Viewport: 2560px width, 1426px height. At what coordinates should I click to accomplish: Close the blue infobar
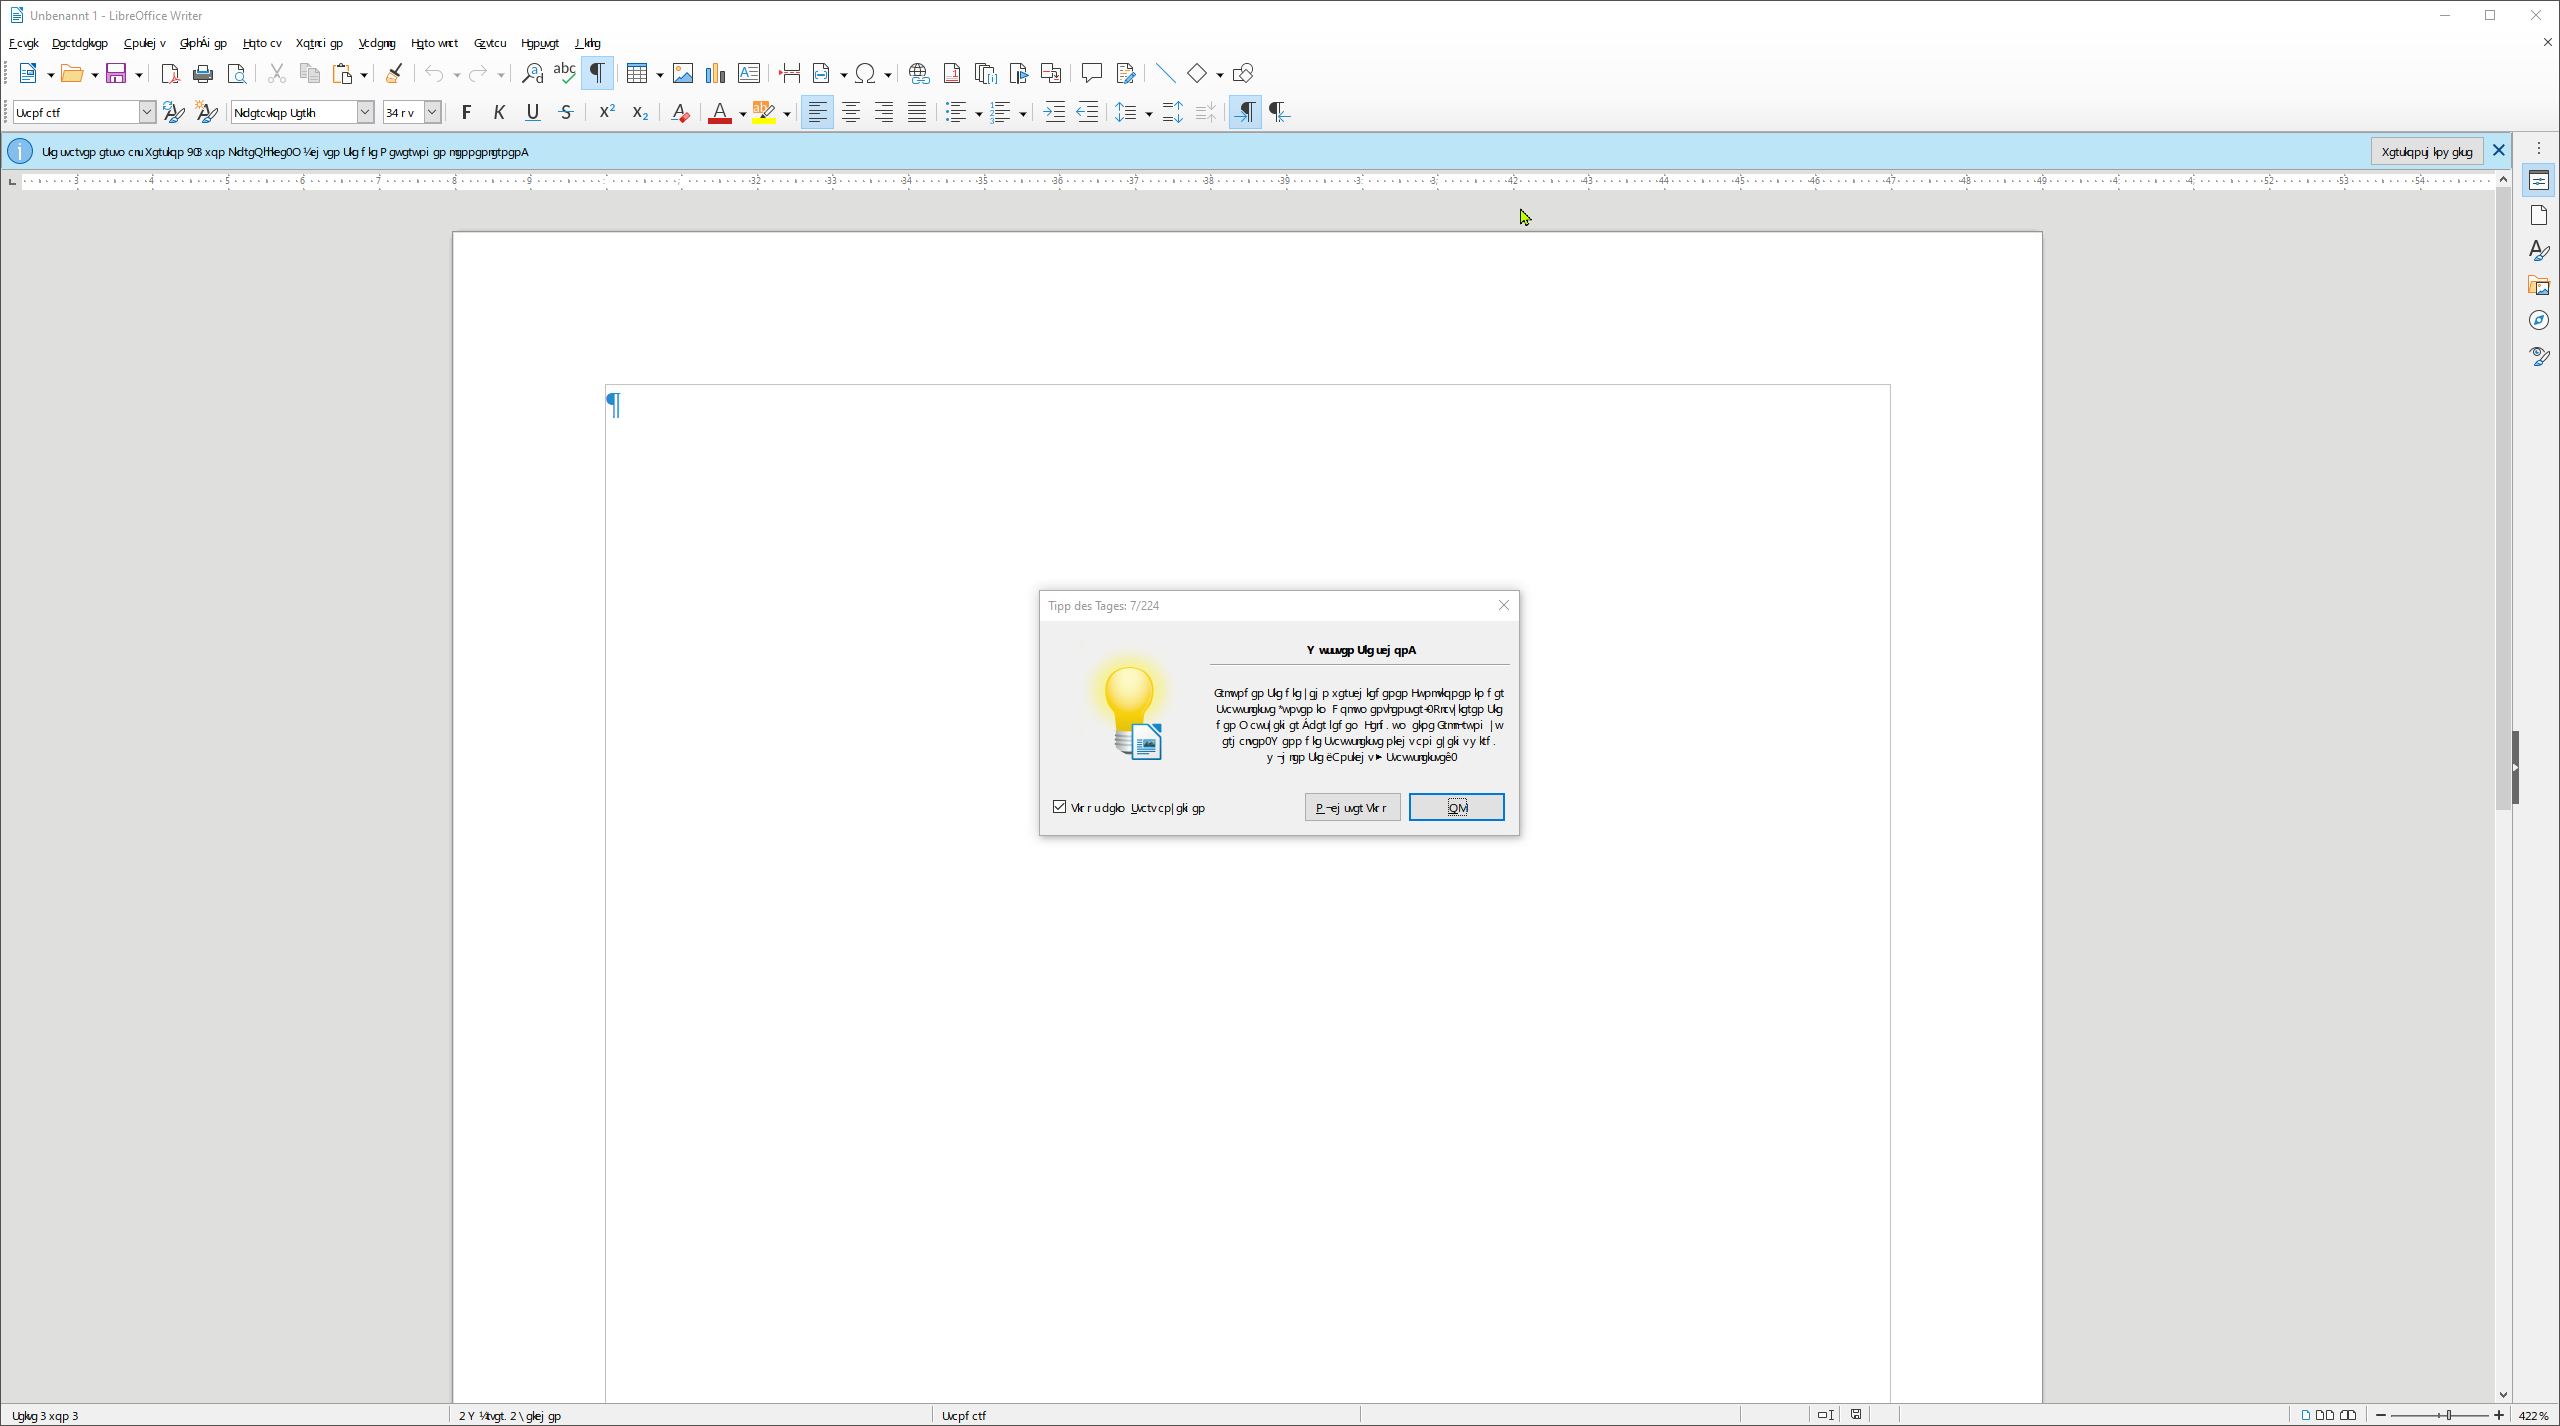click(x=2499, y=150)
